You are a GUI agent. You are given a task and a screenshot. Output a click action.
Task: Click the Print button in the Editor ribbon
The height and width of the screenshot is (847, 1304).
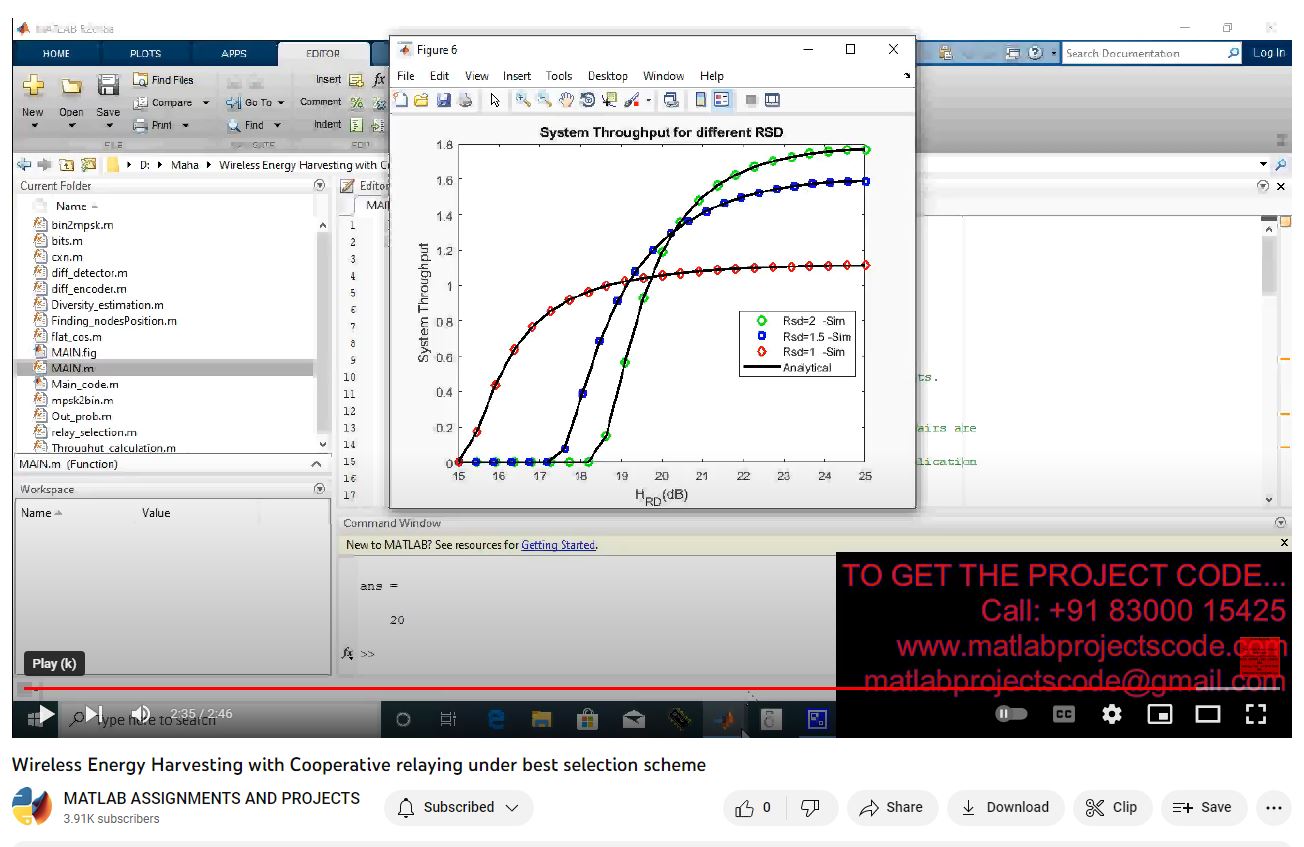point(153,126)
